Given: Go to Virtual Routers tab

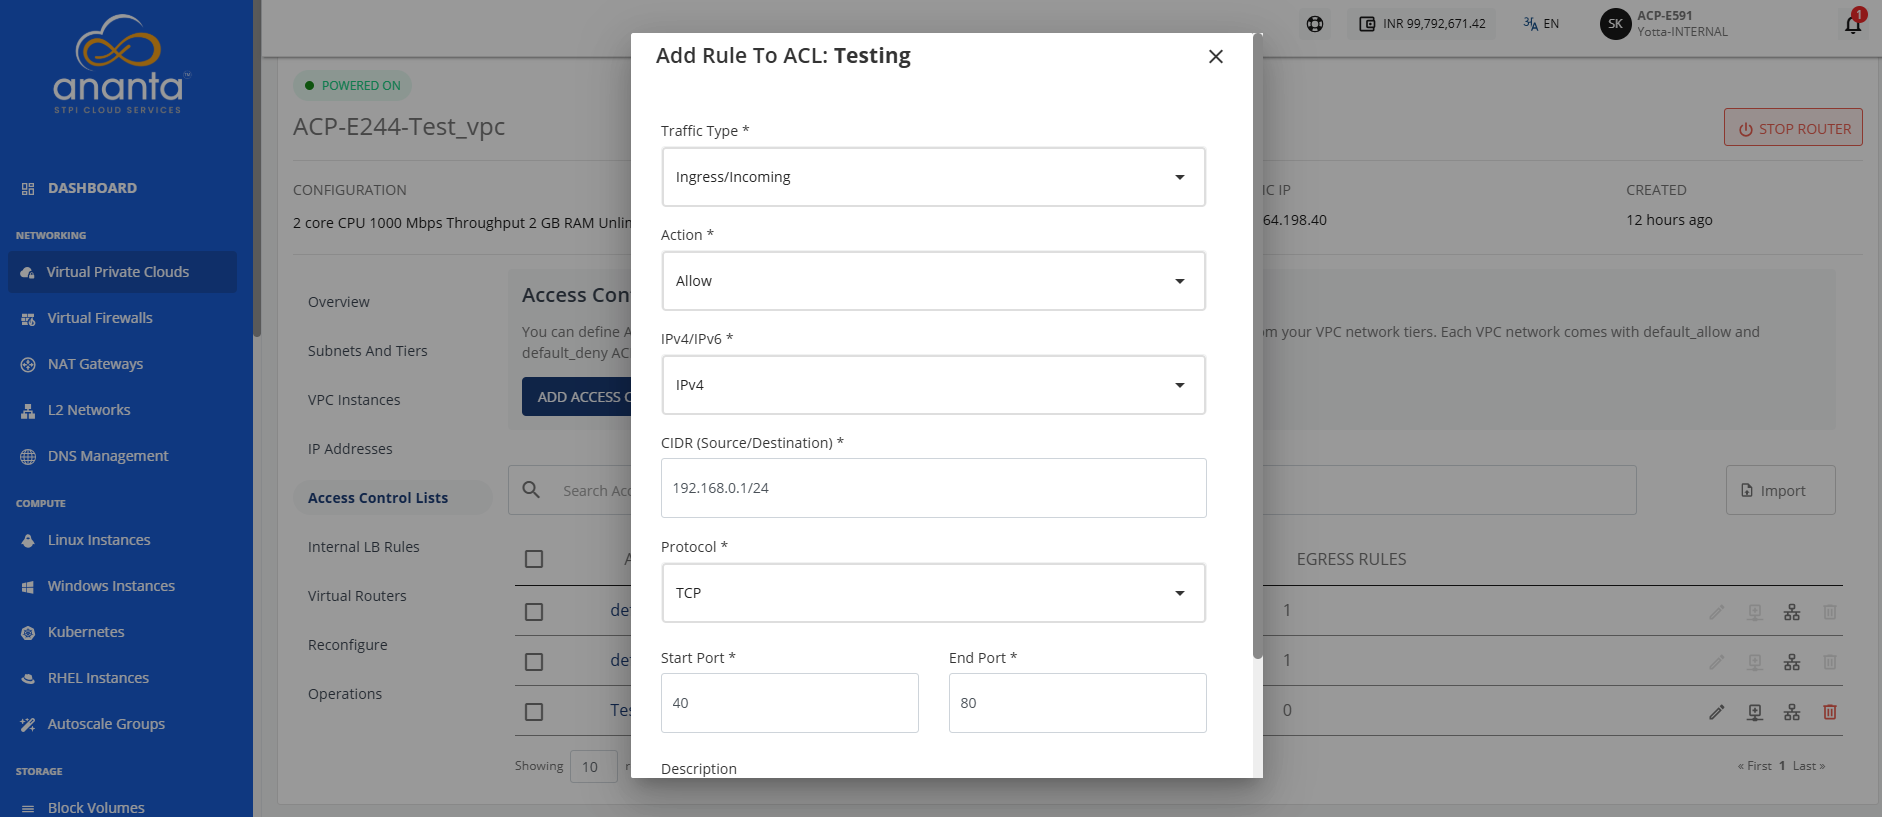Looking at the screenshot, I should click(357, 596).
